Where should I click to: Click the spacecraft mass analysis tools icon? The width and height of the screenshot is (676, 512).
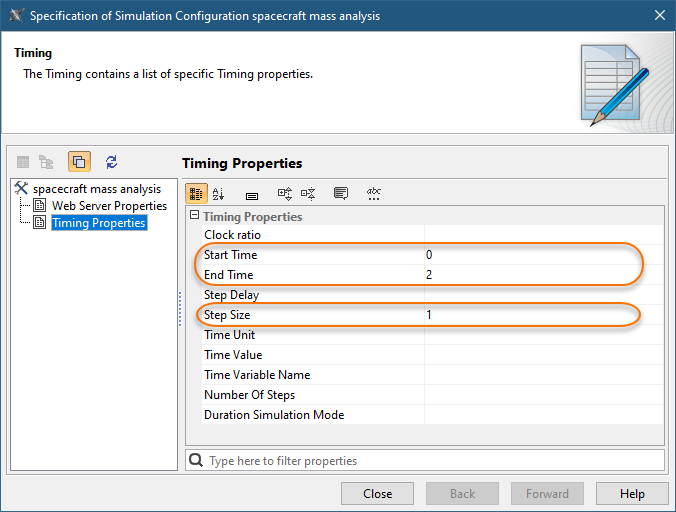21,189
